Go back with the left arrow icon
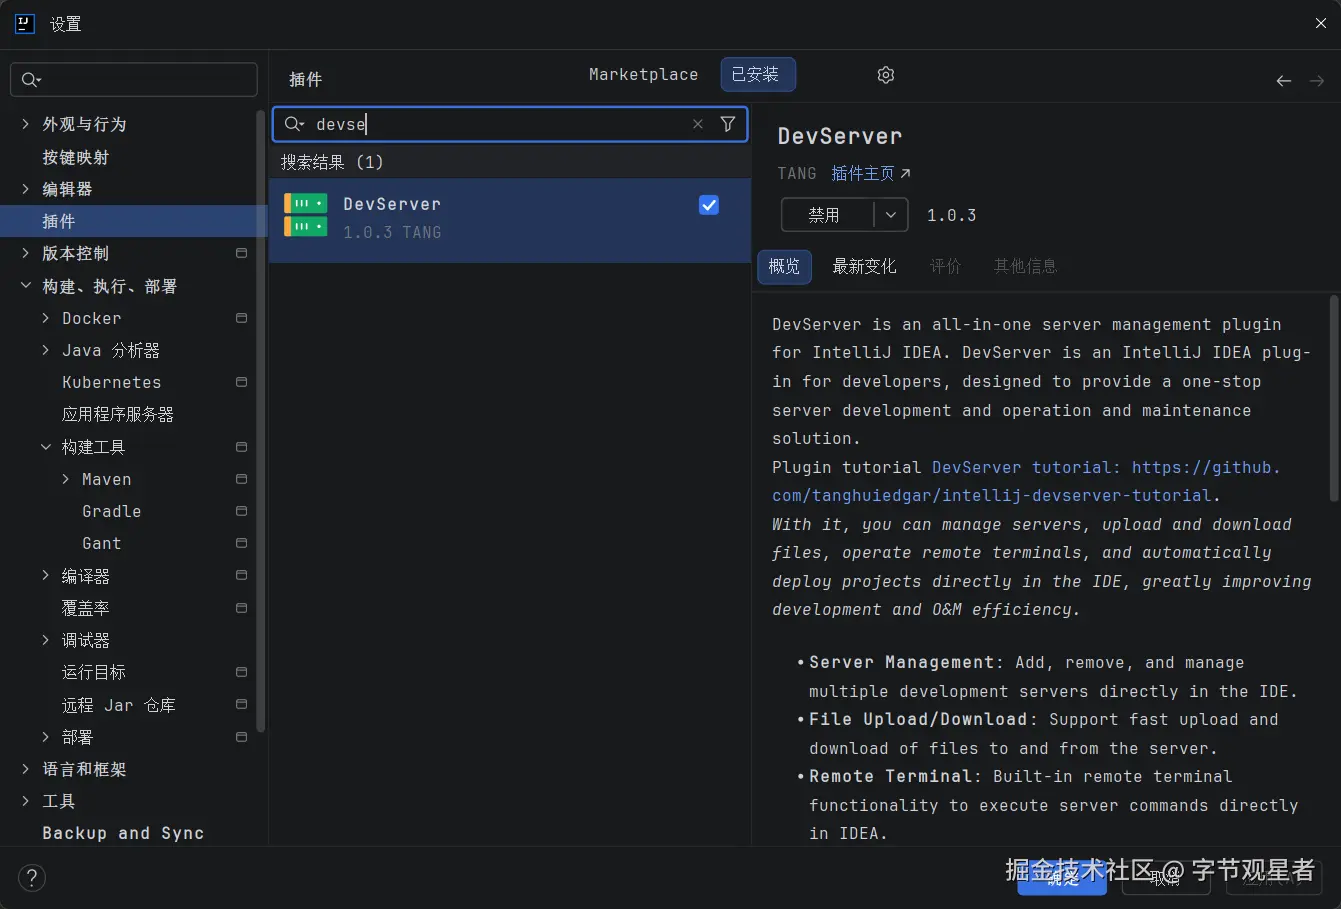The image size is (1341, 909). click(x=1284, y=81)
